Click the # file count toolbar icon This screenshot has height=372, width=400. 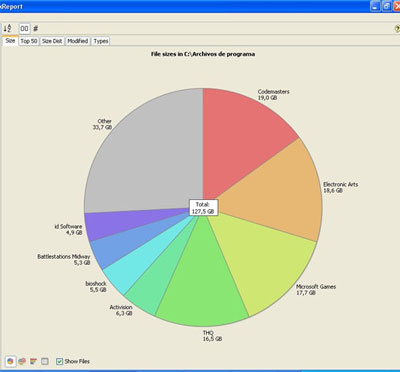[36, 29]
